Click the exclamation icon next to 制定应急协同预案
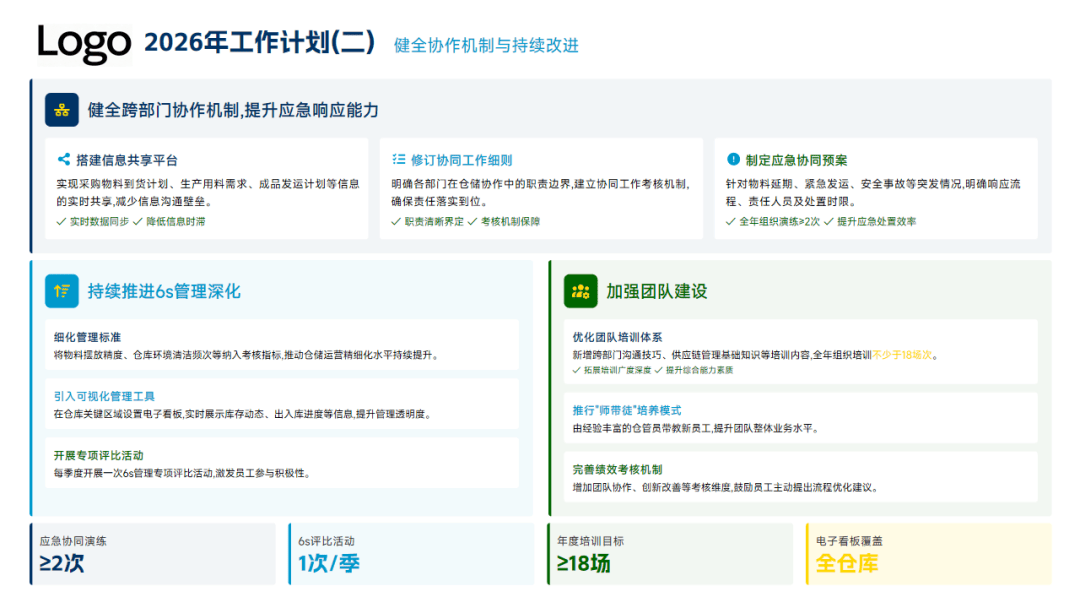The height and width of the screenshot is (608, 1080). coord(733,160)
